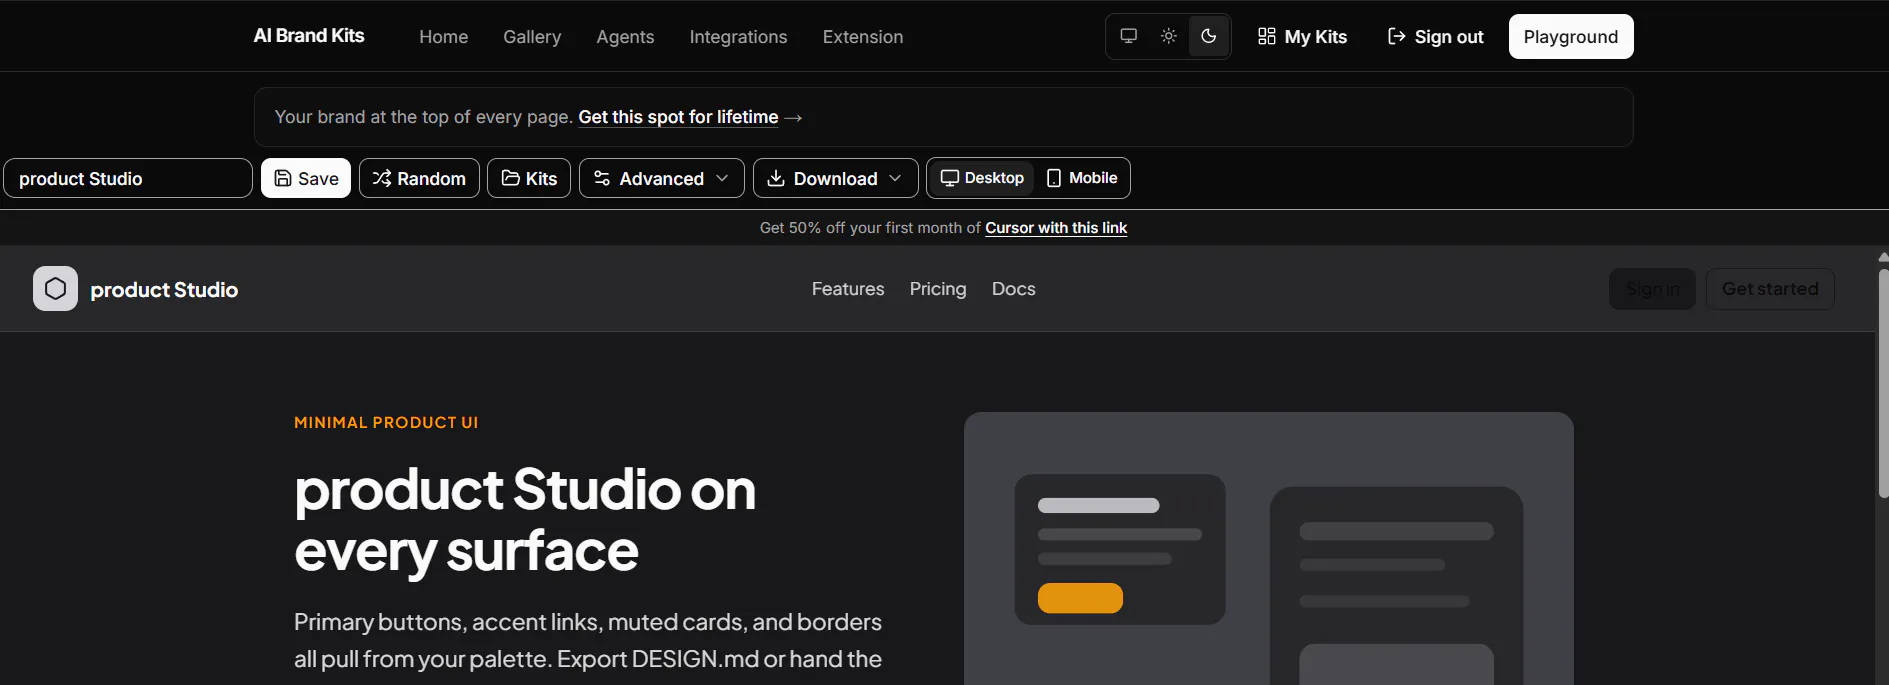Click the product Studio name input field

tap(128, 178)
